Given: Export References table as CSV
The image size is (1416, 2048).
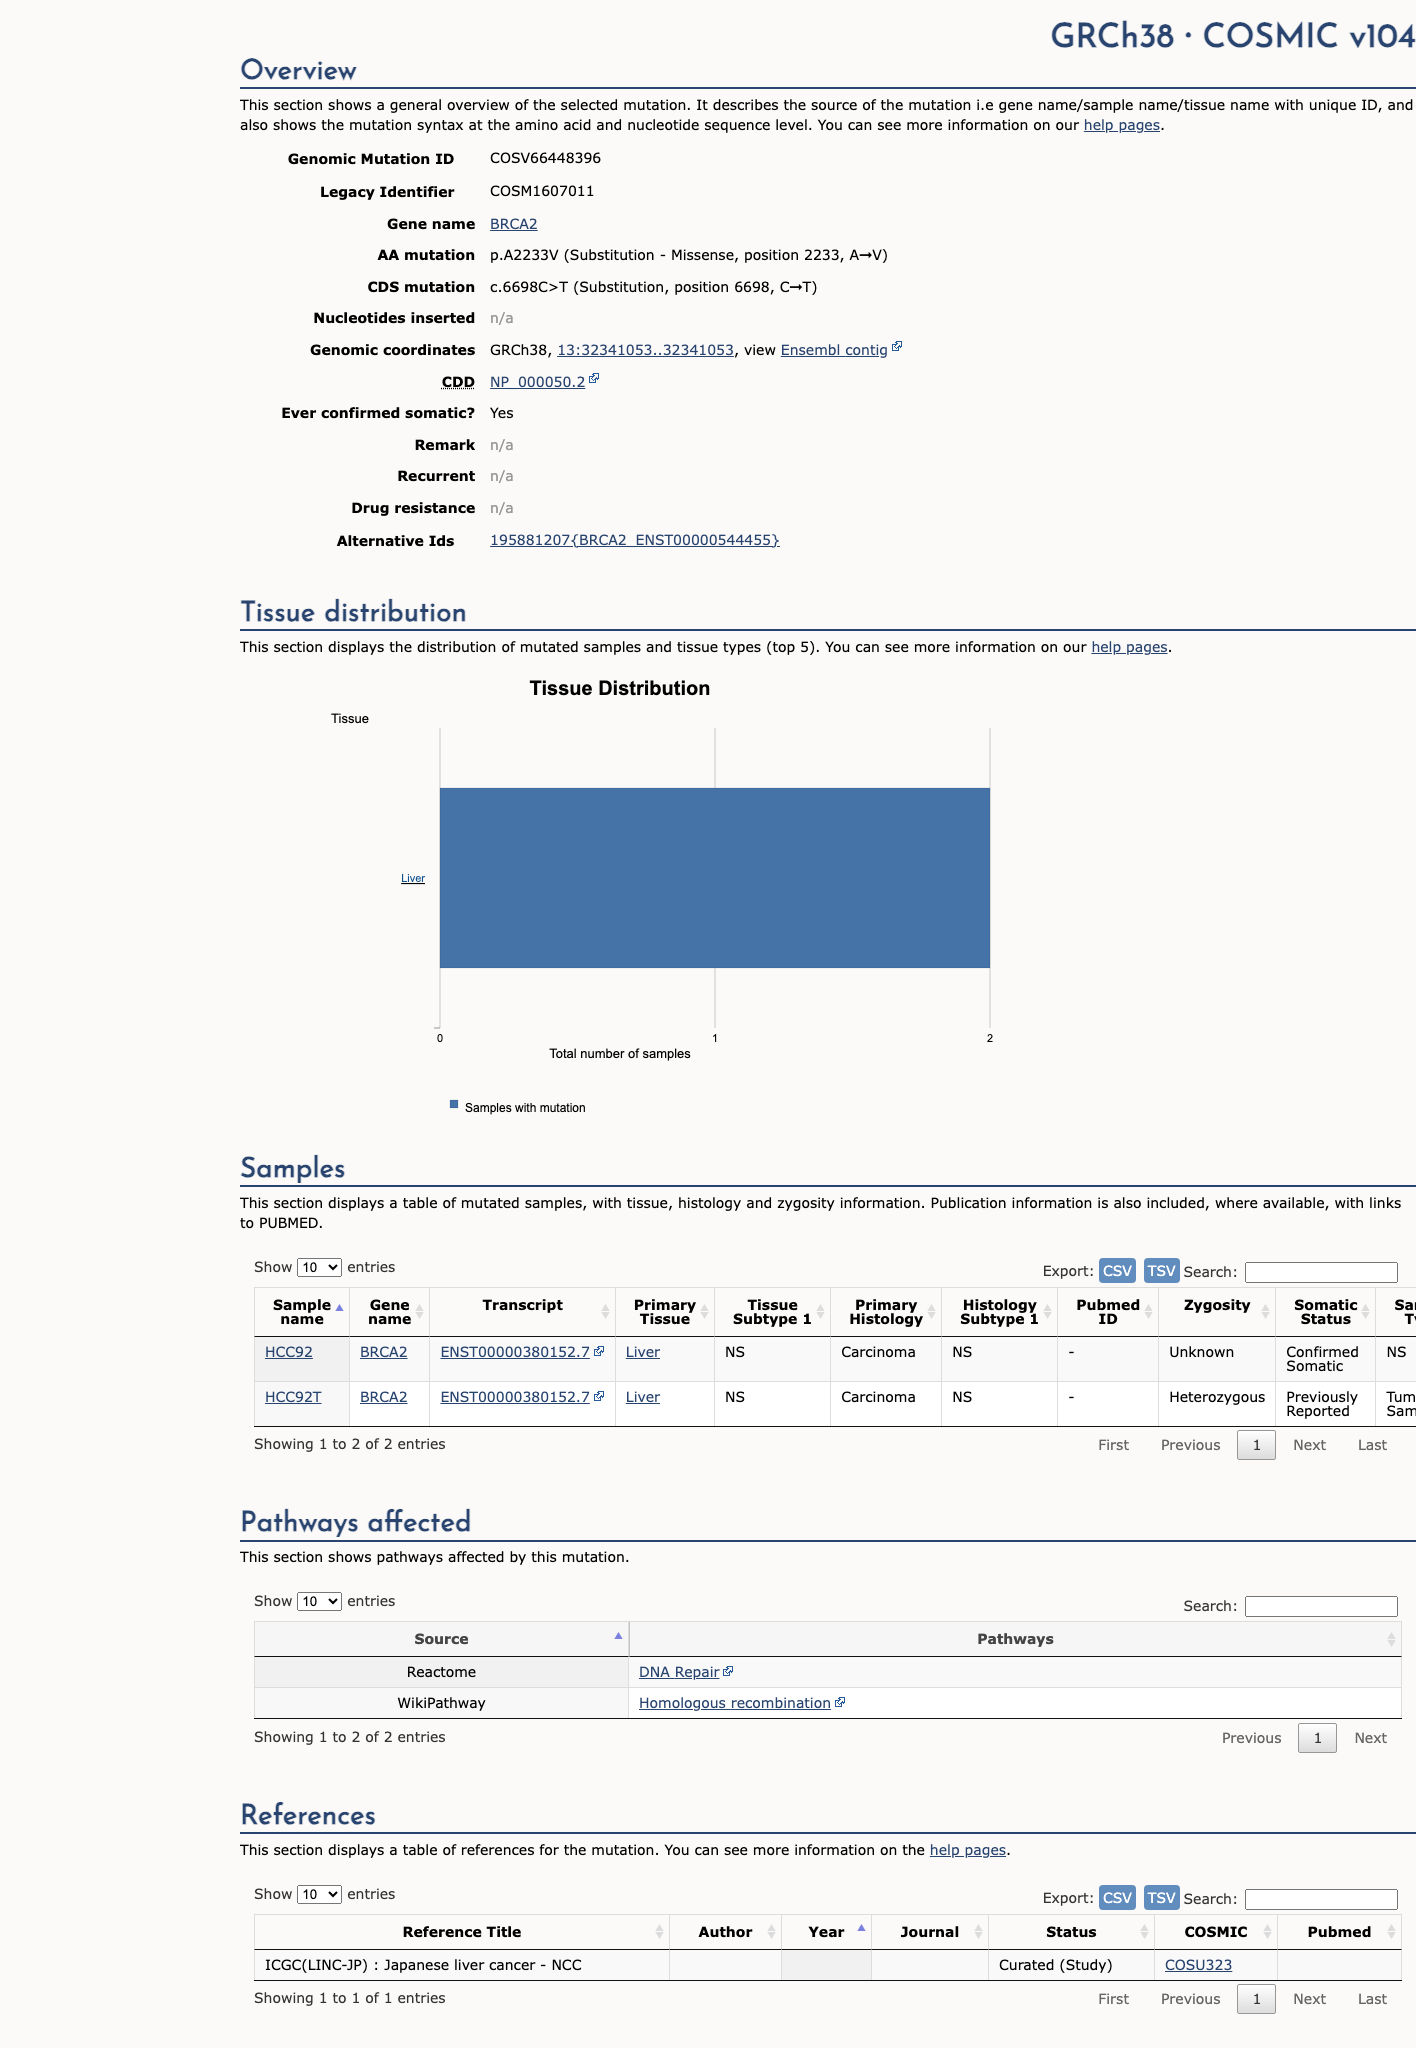Looking at the screenshot, I should [1117, 1898].
